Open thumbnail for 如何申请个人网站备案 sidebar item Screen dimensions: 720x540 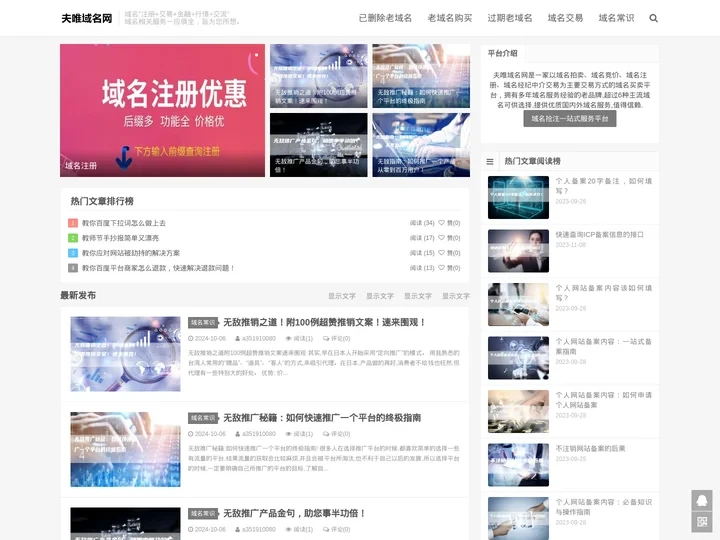pos(518,411)
